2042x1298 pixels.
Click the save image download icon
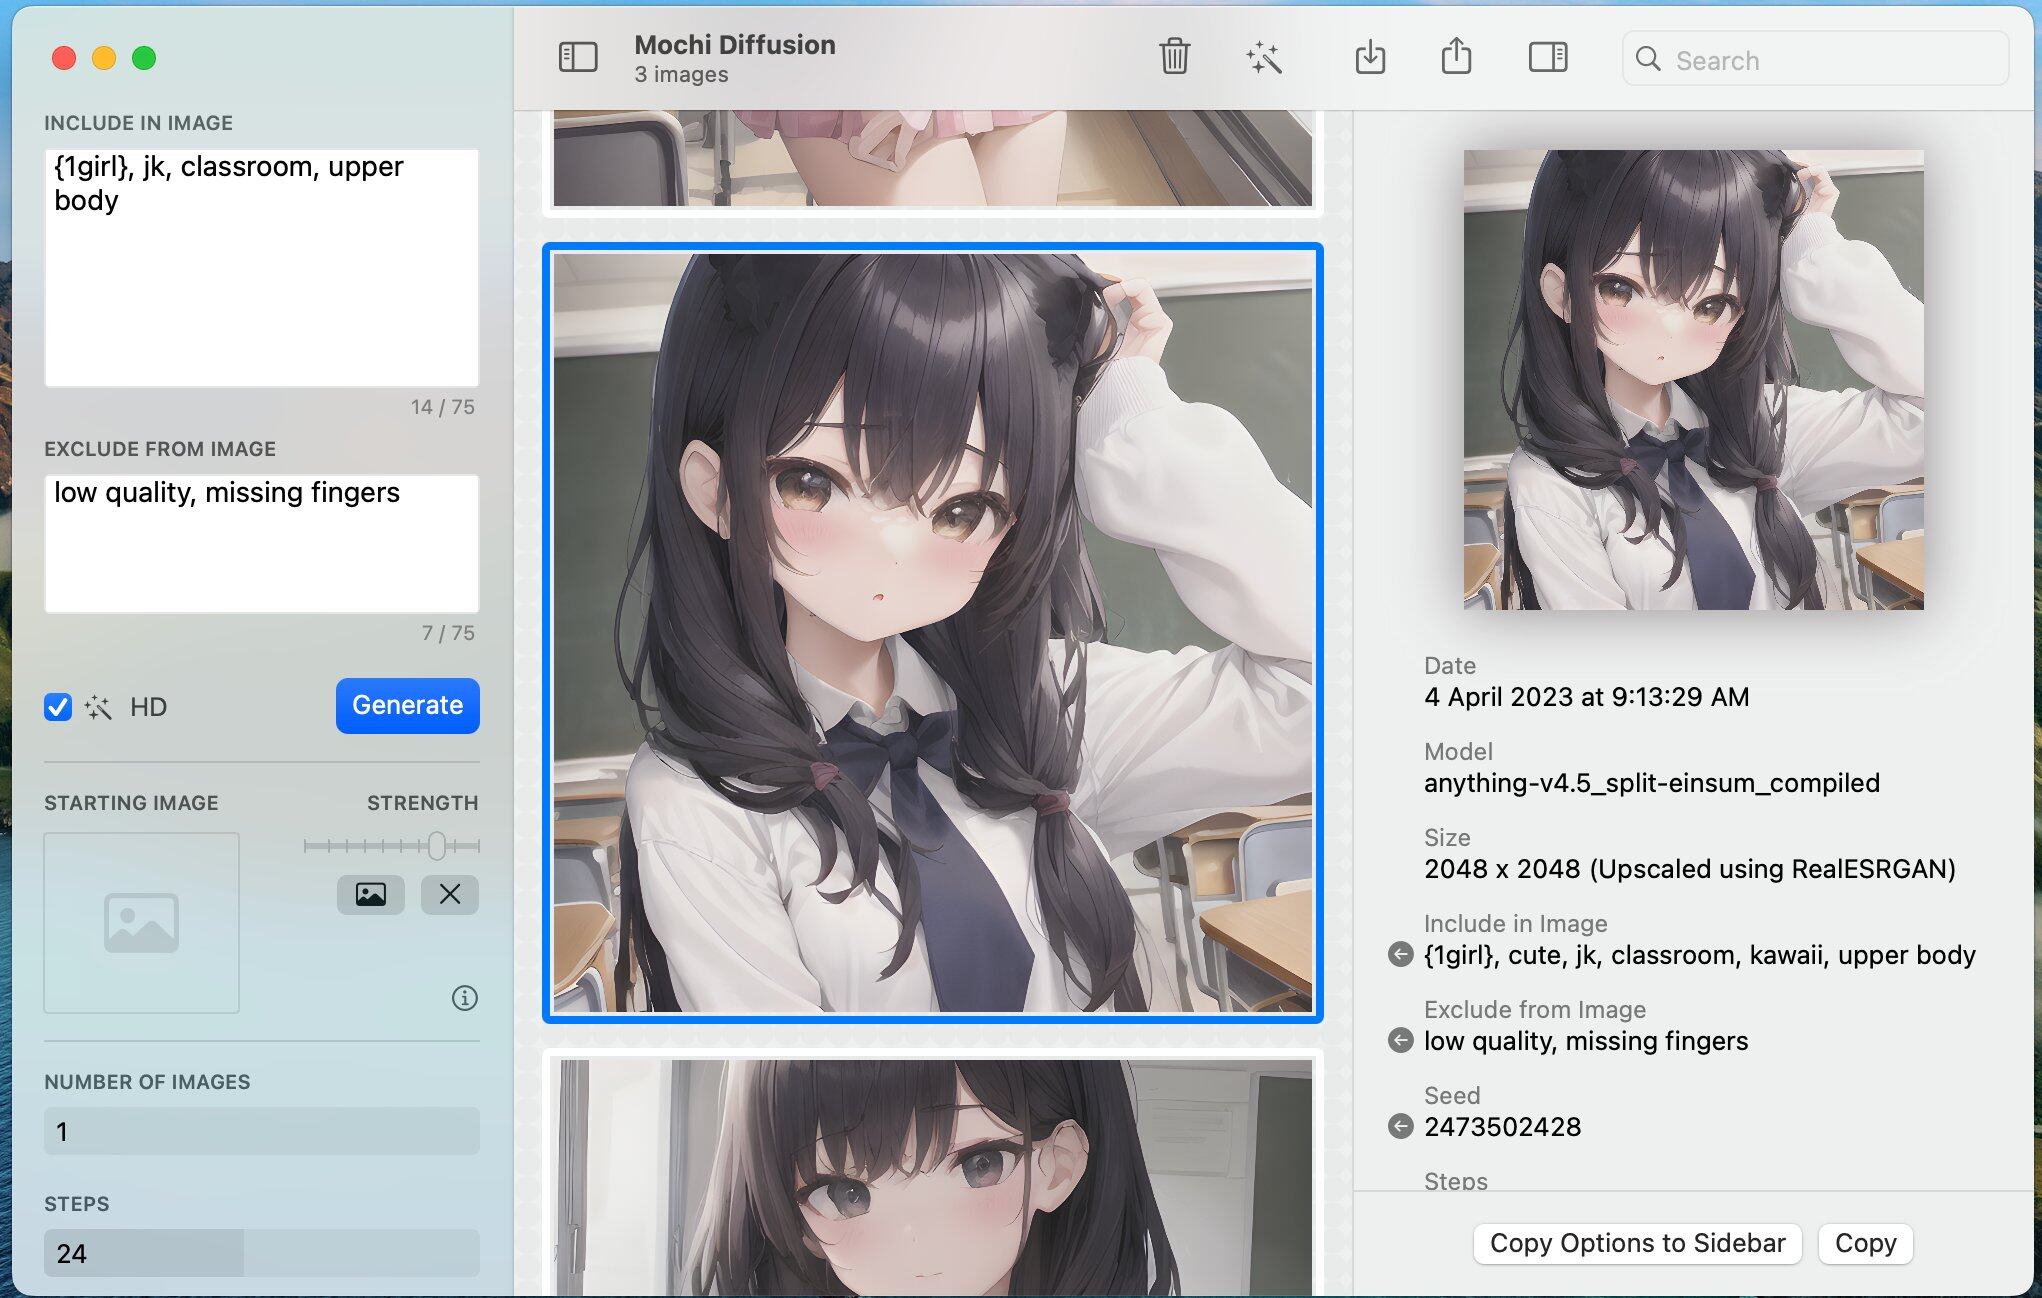tap(1370, 57)
